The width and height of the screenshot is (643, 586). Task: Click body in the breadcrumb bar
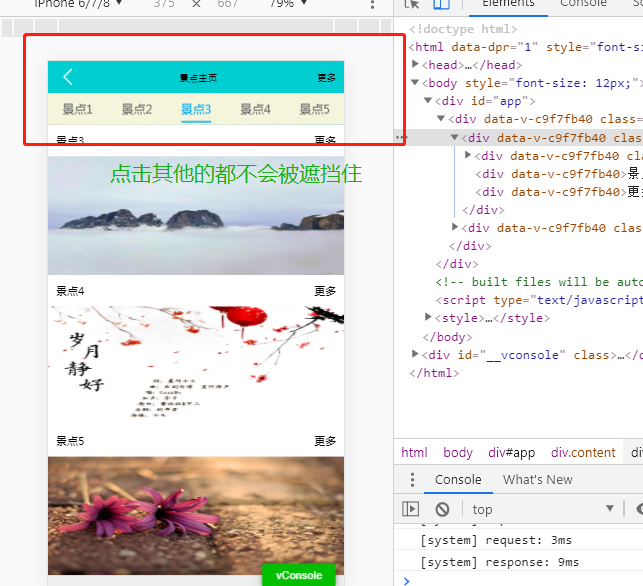pos(458,452)
